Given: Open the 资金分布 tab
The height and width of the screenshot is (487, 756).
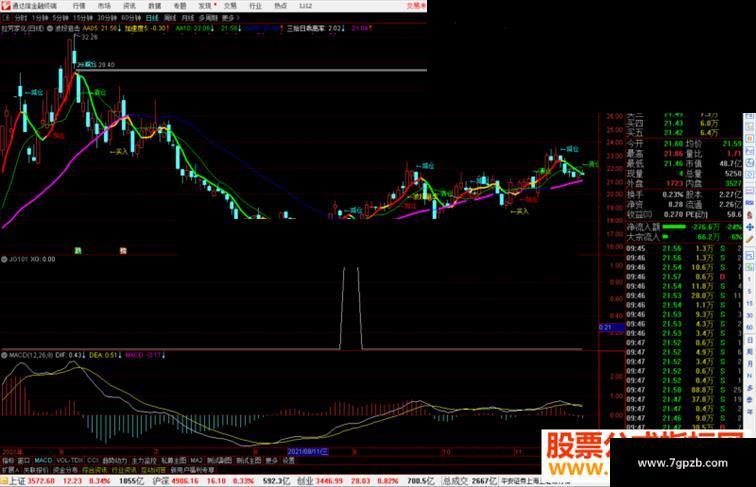Looking at the screenshot, I should 65,470.
